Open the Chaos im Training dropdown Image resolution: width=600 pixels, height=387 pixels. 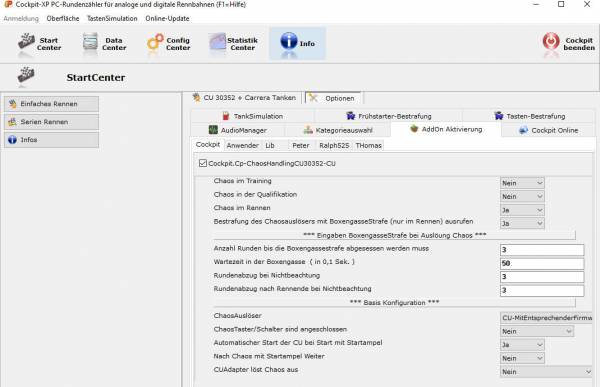coord(522,183)
